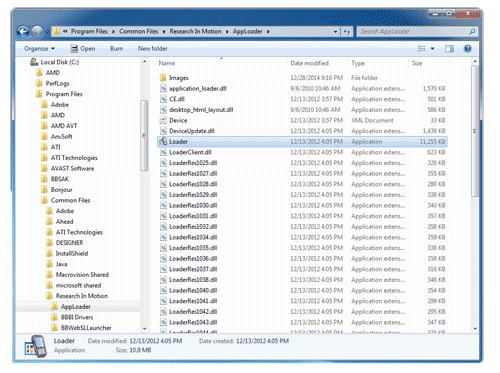
Task: Select LoaderRes1043.dll file icon
Action: pos(163,322)
